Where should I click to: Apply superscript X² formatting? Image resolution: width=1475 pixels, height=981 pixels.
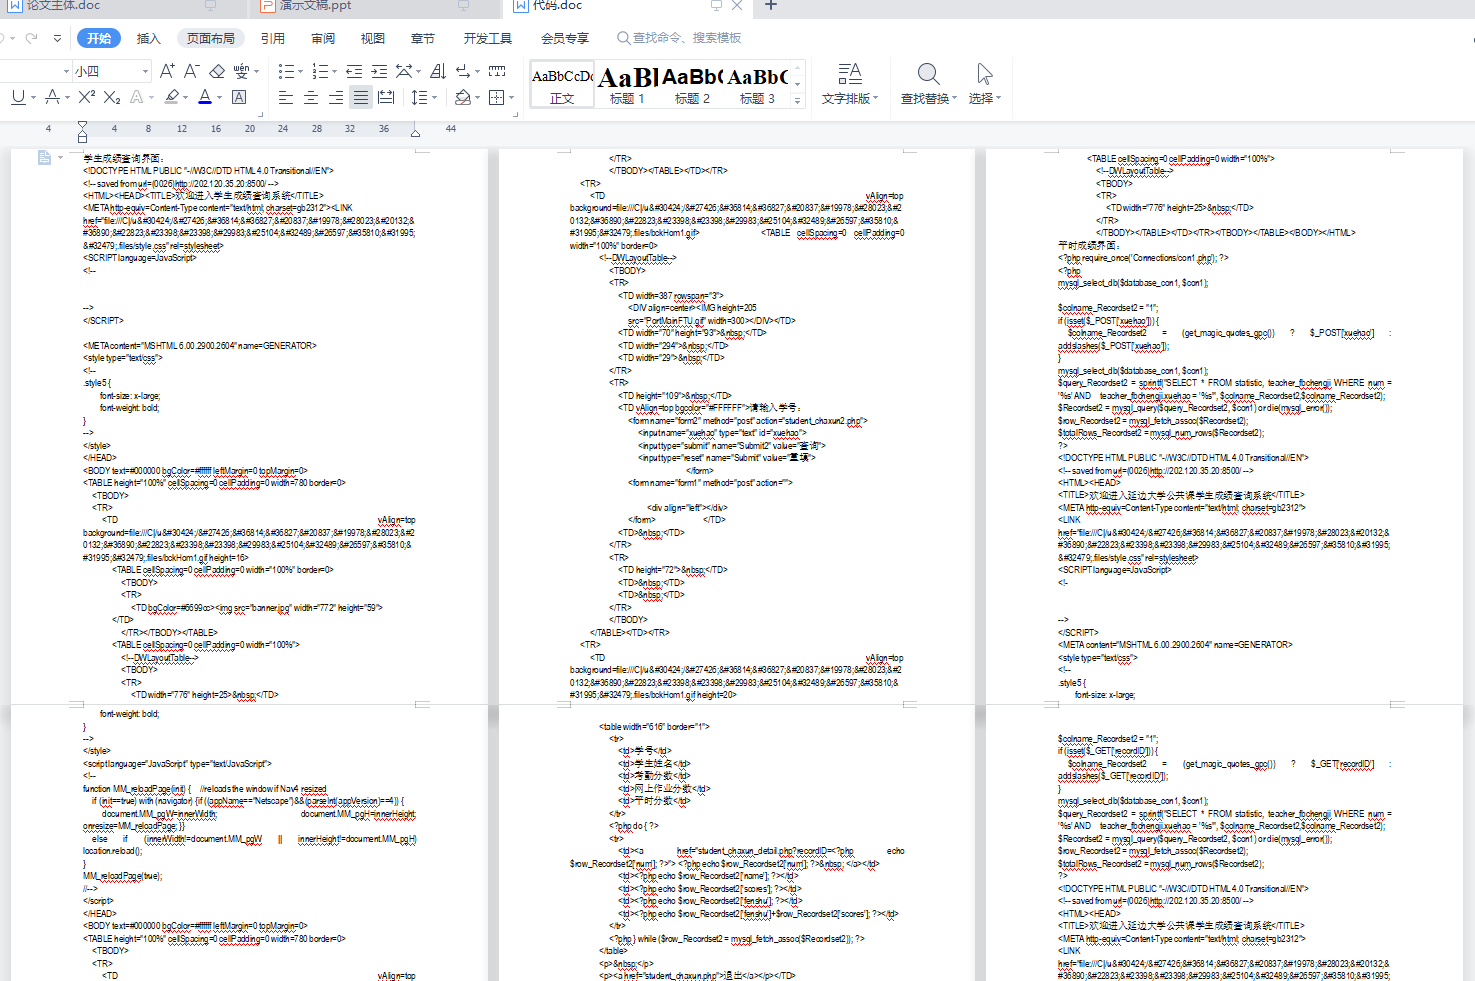point(86,97)
